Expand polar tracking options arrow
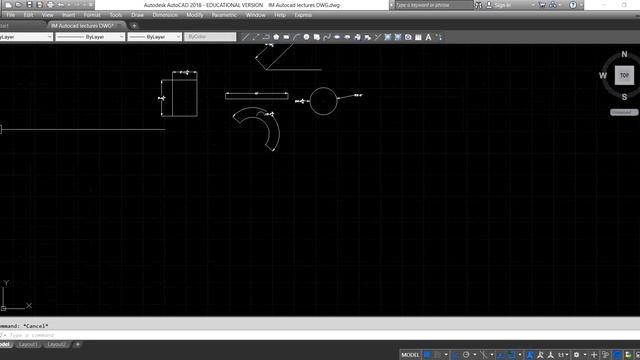The width and height of the screenshot is (640, 360). pyautogui.click(x=475, y=355)
